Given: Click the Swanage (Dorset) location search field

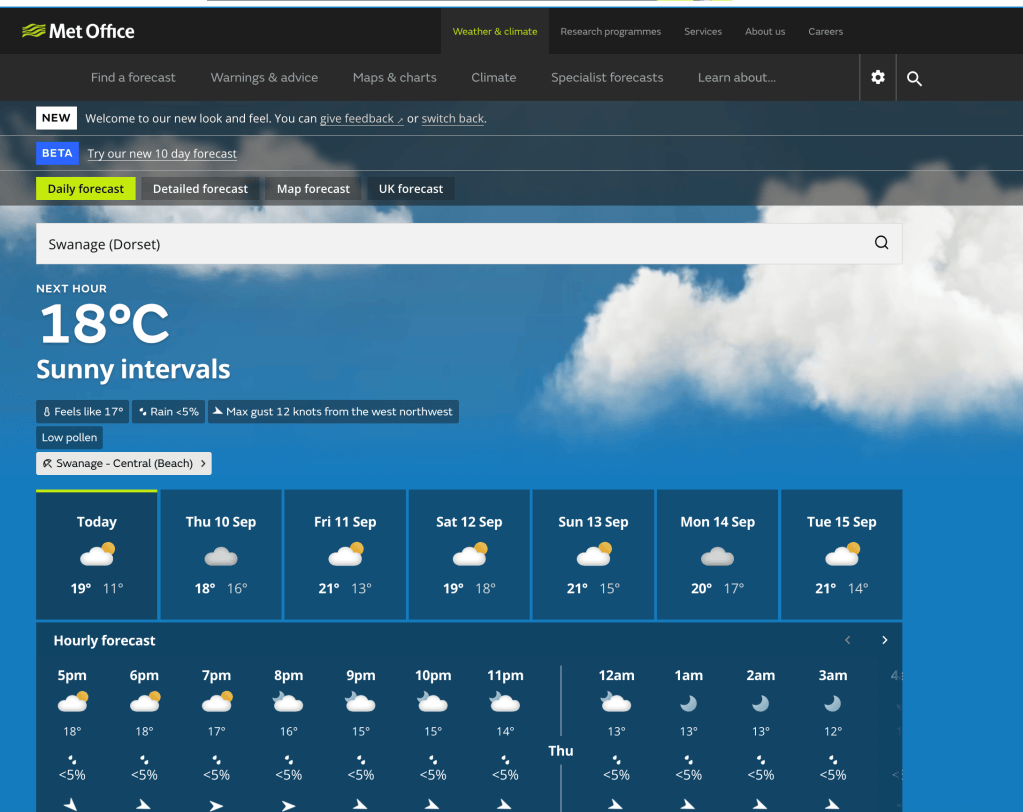Looking at the screenshot, I should click(x=469, y=244).
